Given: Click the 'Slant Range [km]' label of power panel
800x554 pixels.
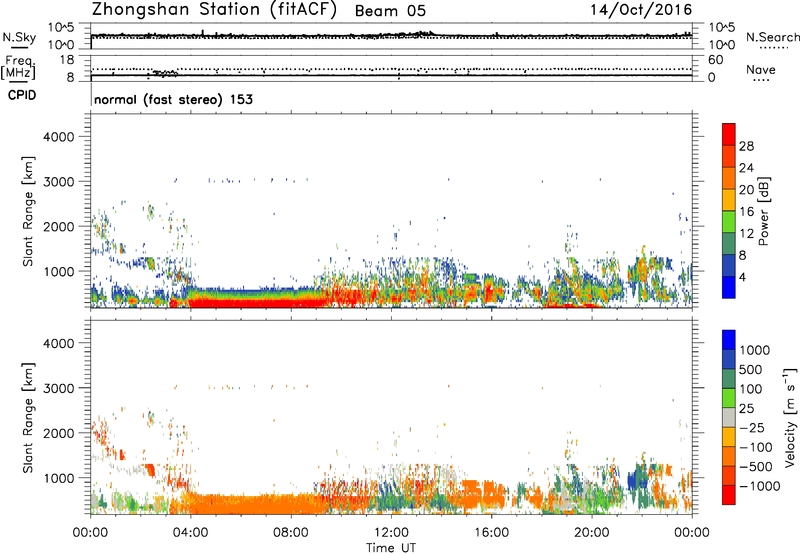Looking at the screenshot, I should (x=28, y=211).
